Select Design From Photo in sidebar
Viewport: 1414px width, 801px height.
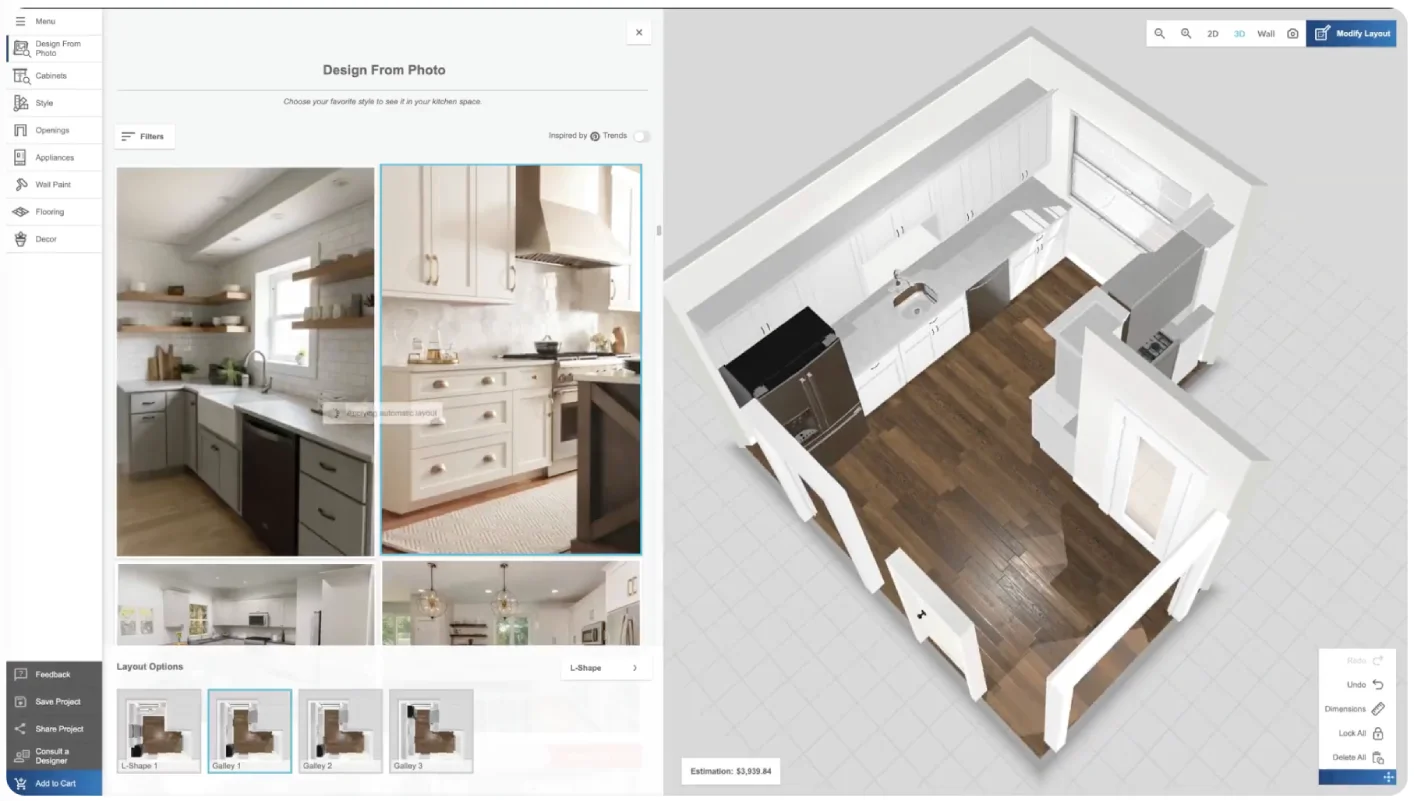pos(54,48)
